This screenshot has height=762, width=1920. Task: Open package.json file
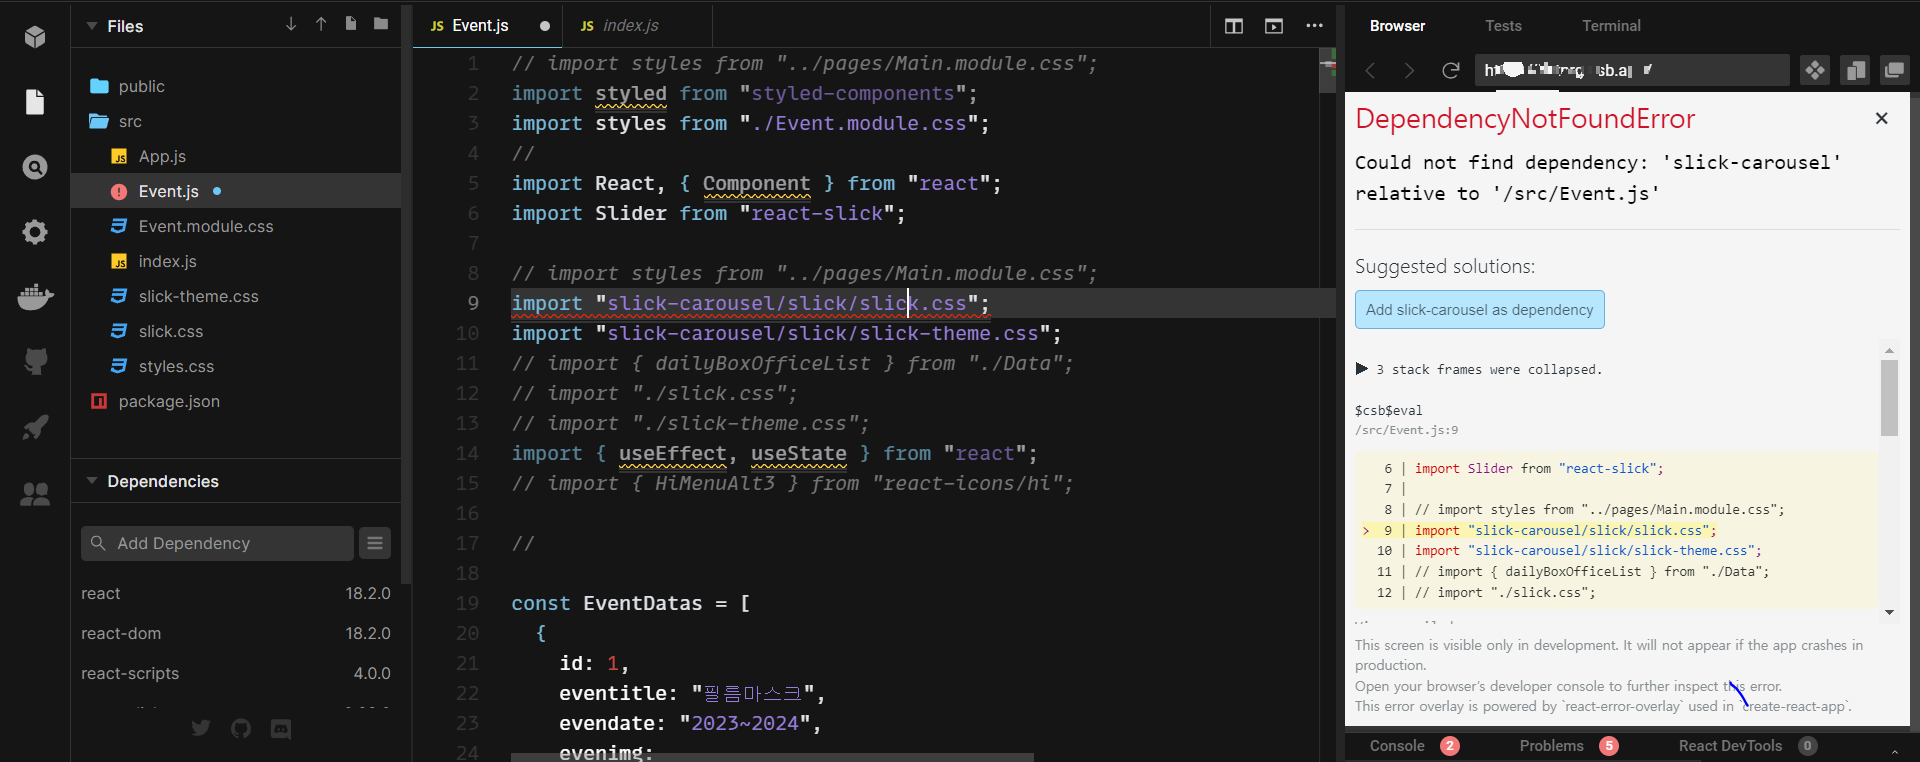click(x=169, y=401)
